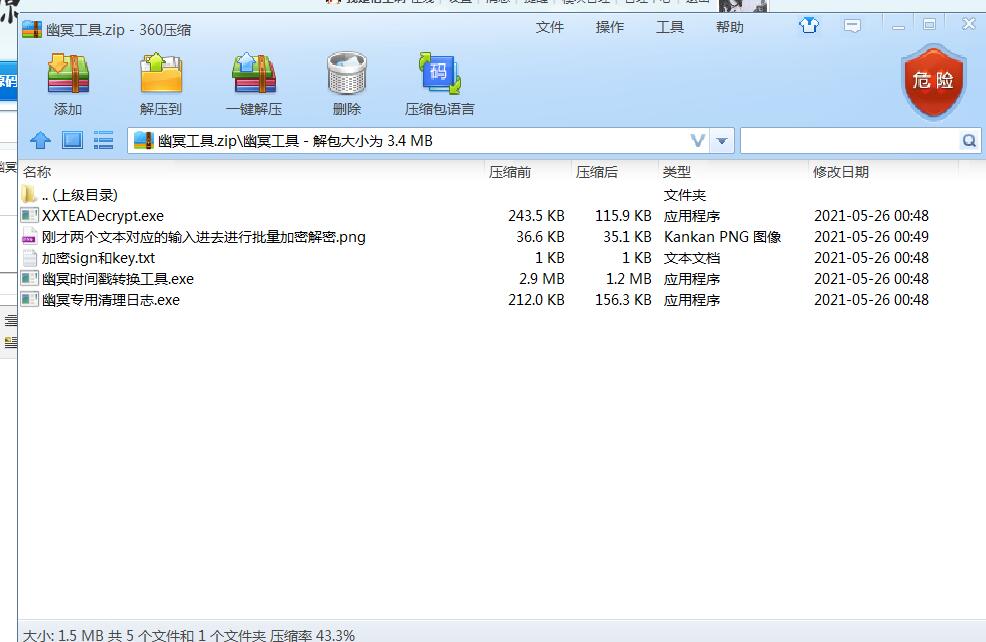Go up one level with blue arrow
The image size is (986, 642).
40,141
